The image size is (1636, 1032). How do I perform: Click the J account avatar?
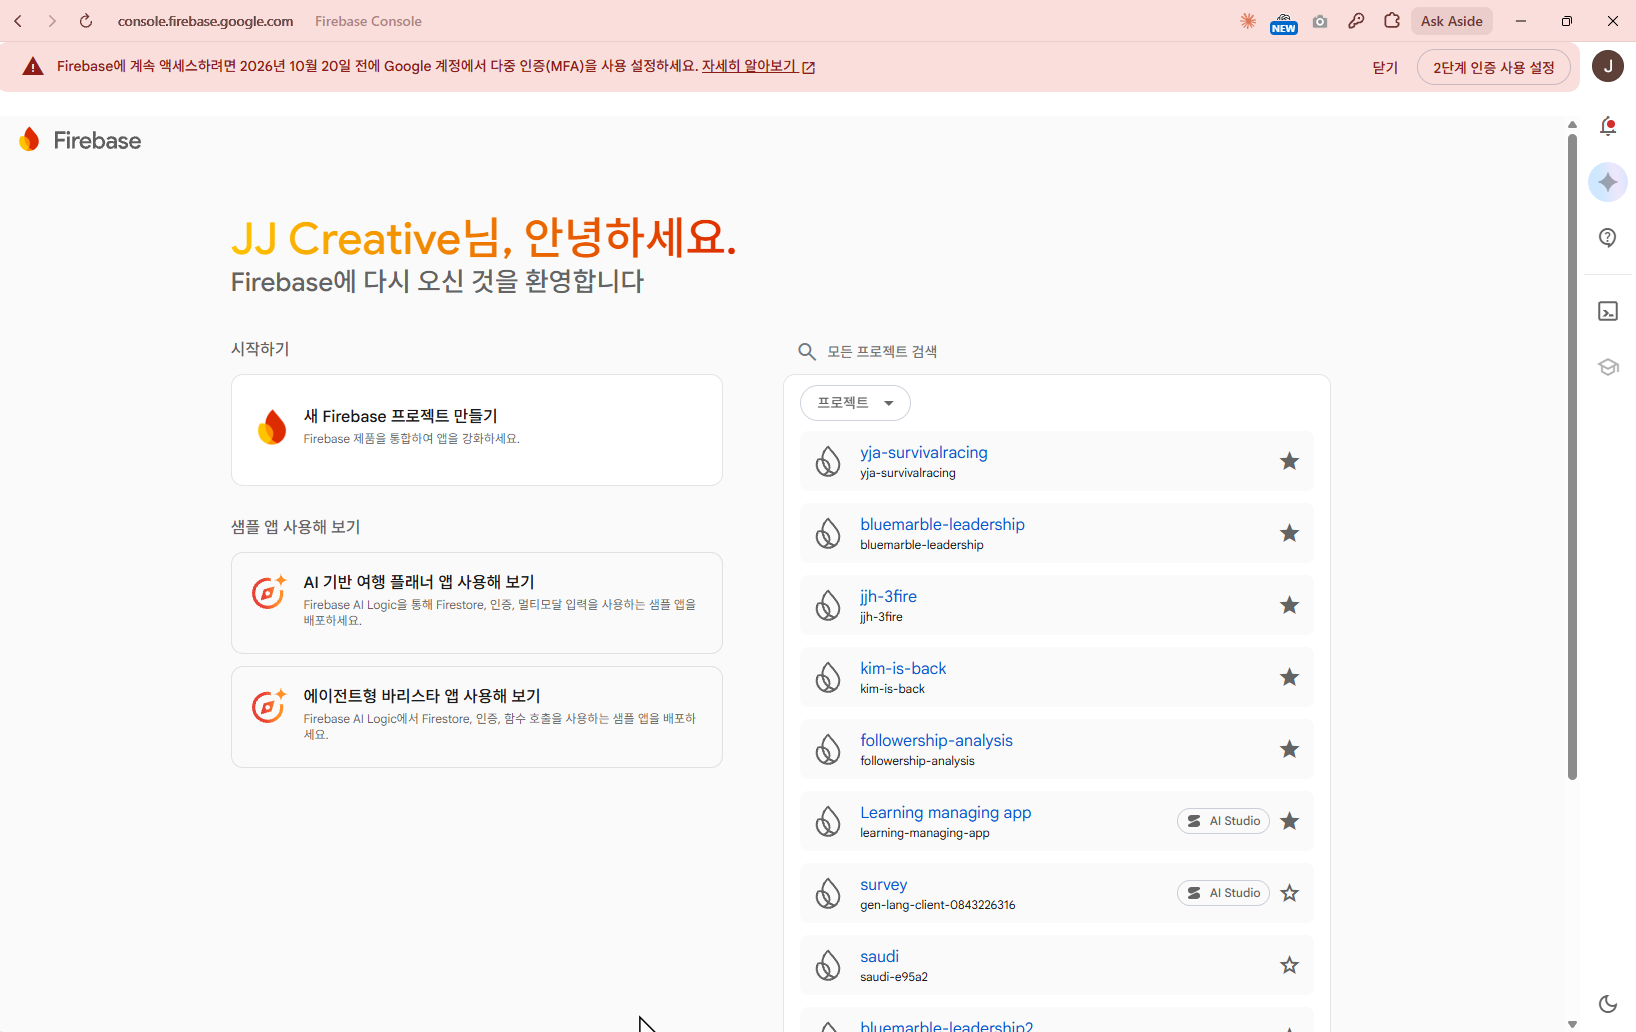1608,66
